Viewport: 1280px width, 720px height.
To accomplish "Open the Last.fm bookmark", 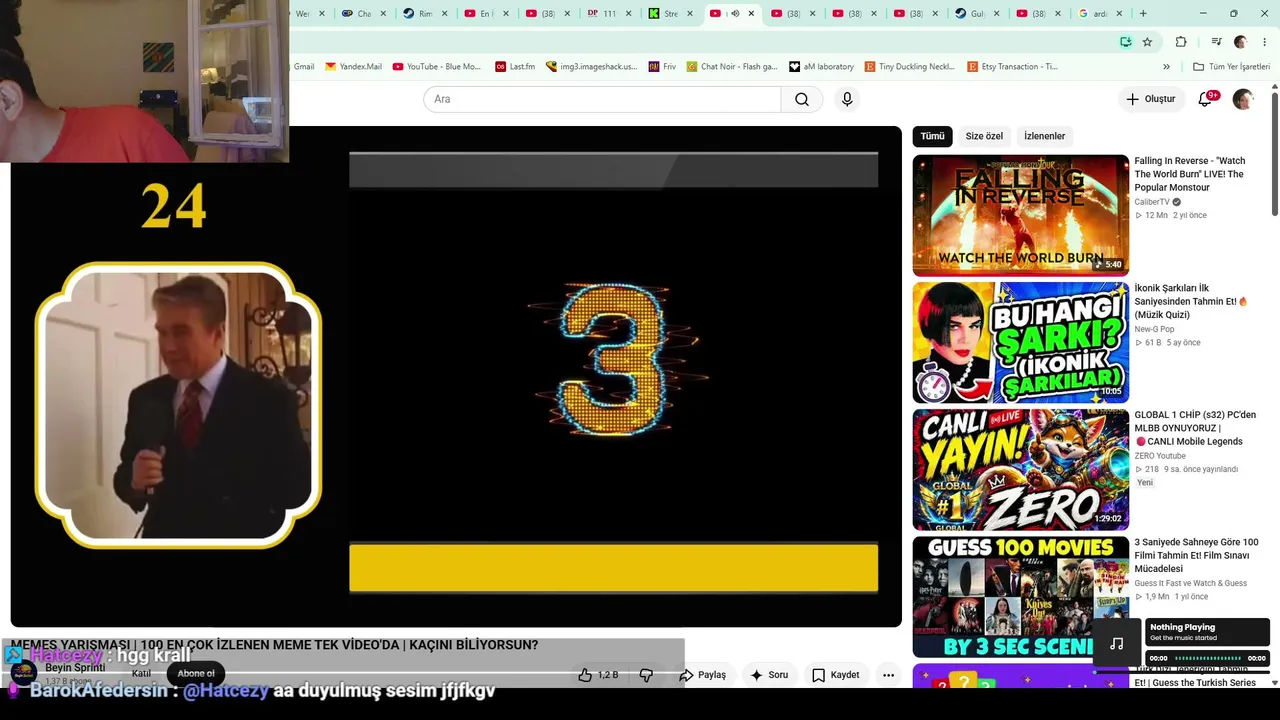I will tap(515, 67).
